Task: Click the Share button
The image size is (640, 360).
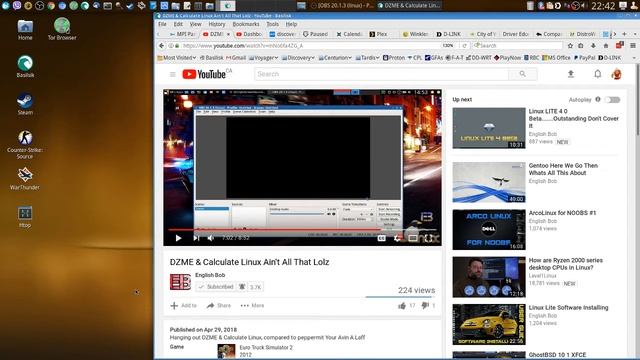Action: 219,305
